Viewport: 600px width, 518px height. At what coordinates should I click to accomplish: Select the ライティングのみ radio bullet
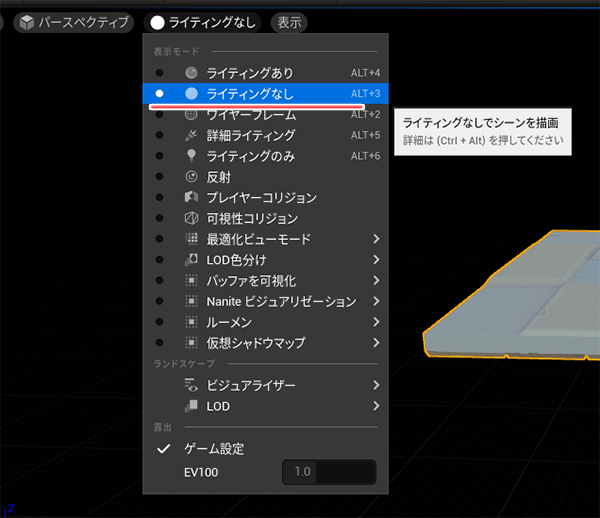click(x=159, y=156)
